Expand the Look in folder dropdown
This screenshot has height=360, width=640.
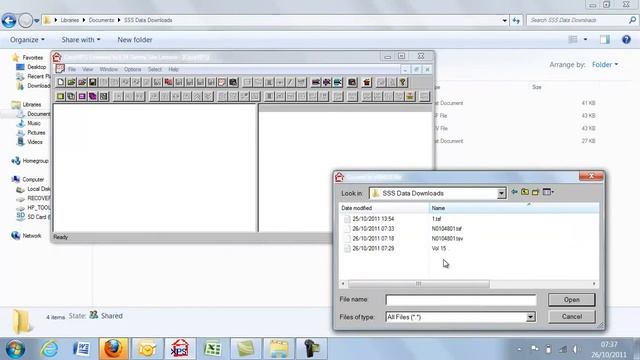[501, 193]
